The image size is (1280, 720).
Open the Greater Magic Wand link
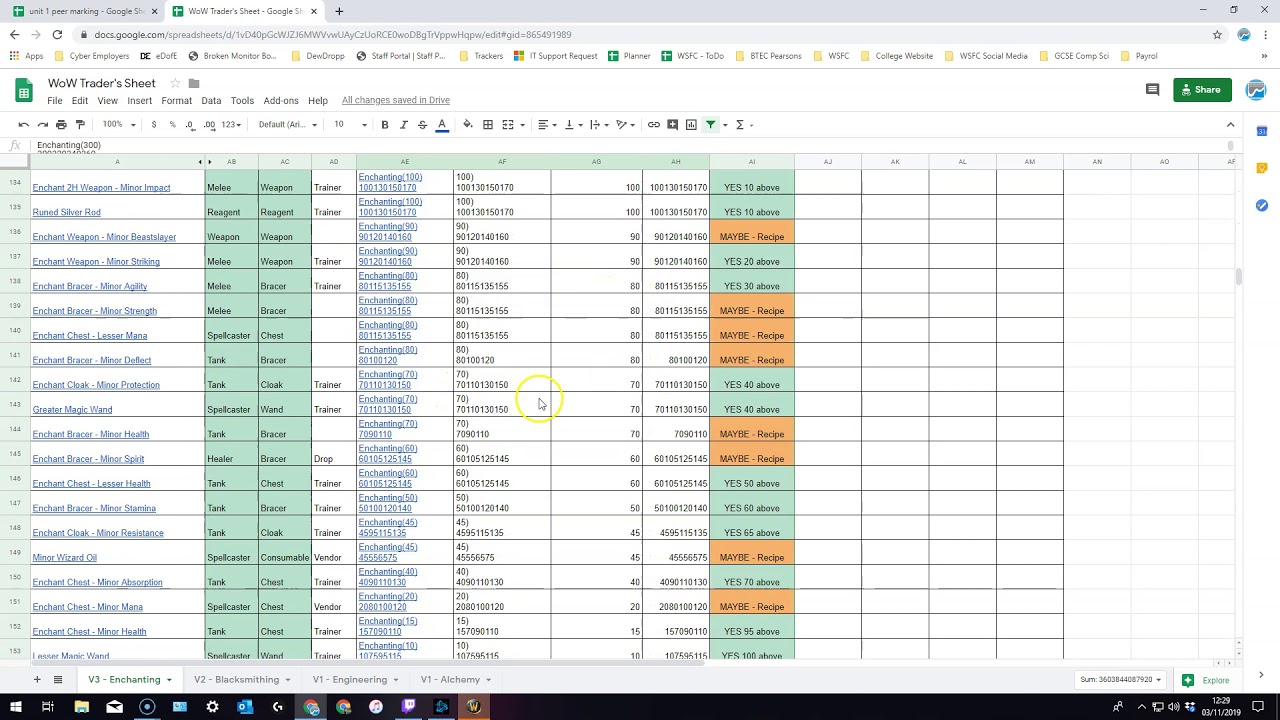coord(72,409)
